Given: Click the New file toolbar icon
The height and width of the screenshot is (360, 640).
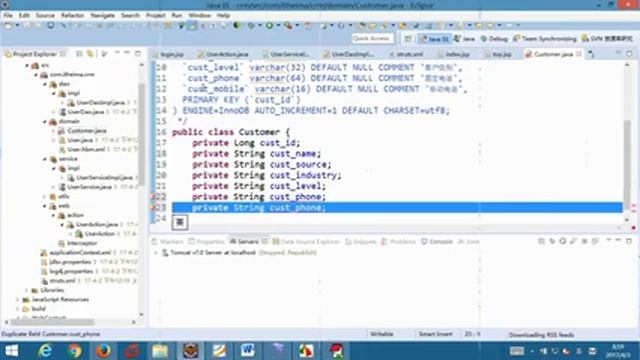Looking at the screenshot, I should [8, 25].
